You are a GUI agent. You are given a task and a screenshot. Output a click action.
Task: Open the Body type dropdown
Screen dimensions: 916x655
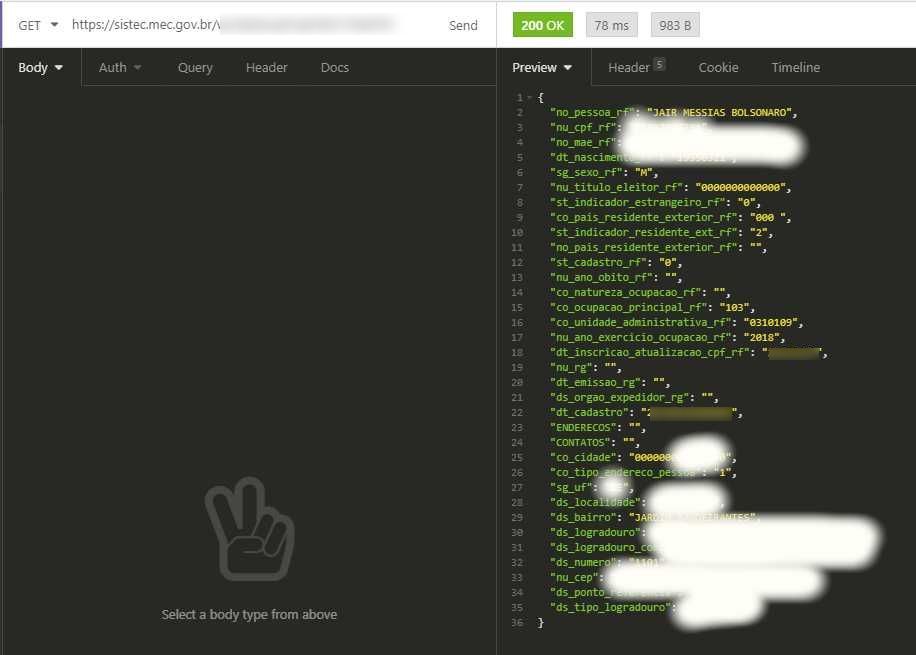40,67
